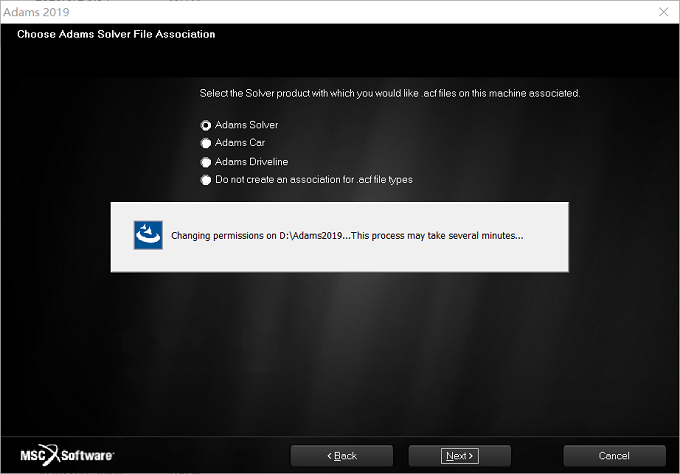Click the Choose Adams Solver File Association heading
The height and width of the screenshot is (474, 680).
(x=116, y=34)
